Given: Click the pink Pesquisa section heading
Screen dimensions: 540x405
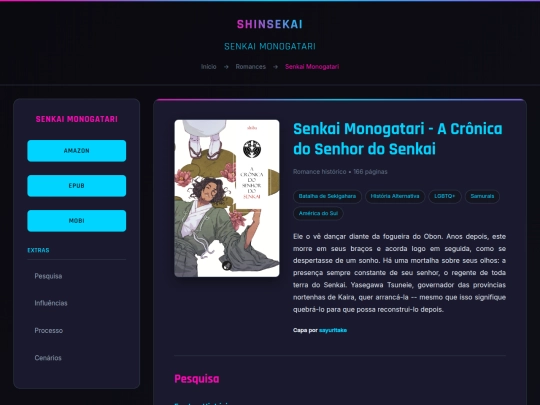Looking at the screenshot, I should [197, 379].
